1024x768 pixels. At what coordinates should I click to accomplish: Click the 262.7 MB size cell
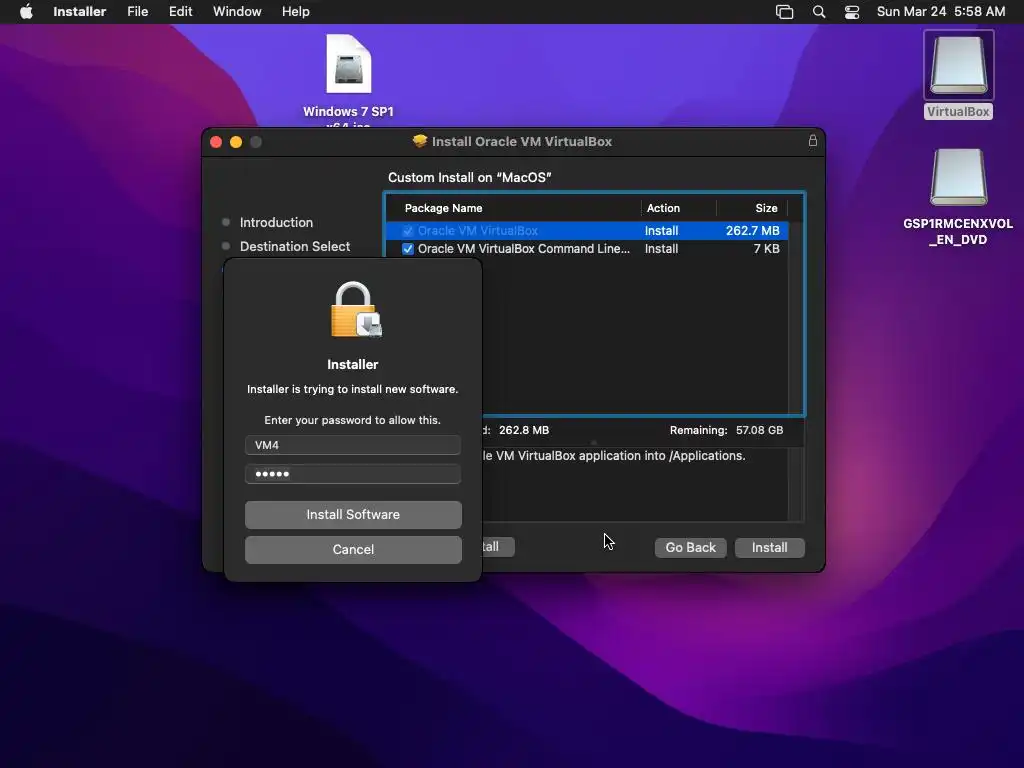752,231
